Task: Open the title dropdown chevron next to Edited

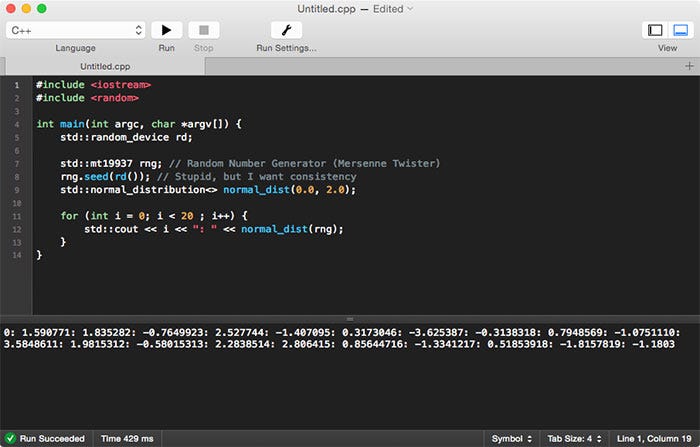Action: [x=410, y=9]
